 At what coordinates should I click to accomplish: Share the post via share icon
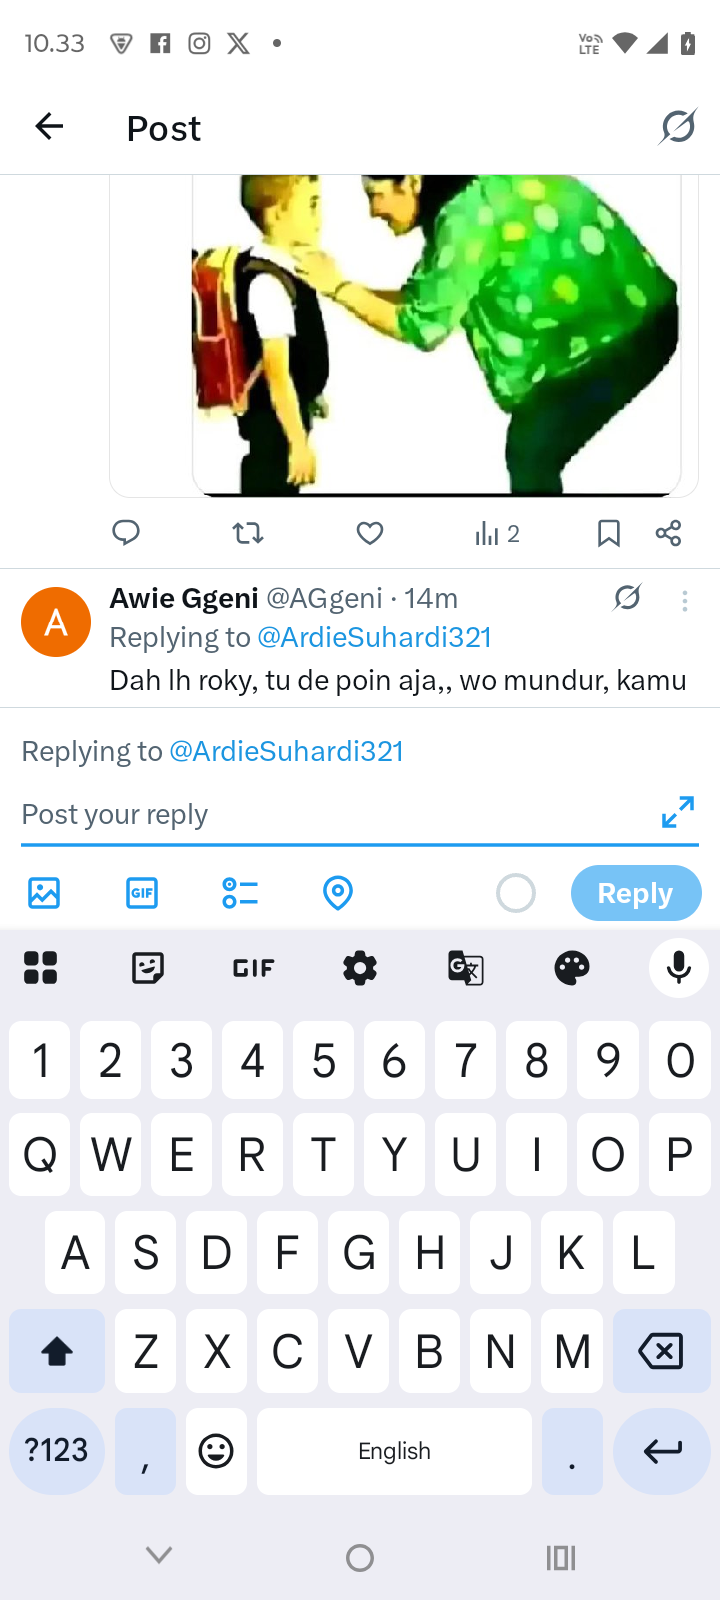[669, 533]
